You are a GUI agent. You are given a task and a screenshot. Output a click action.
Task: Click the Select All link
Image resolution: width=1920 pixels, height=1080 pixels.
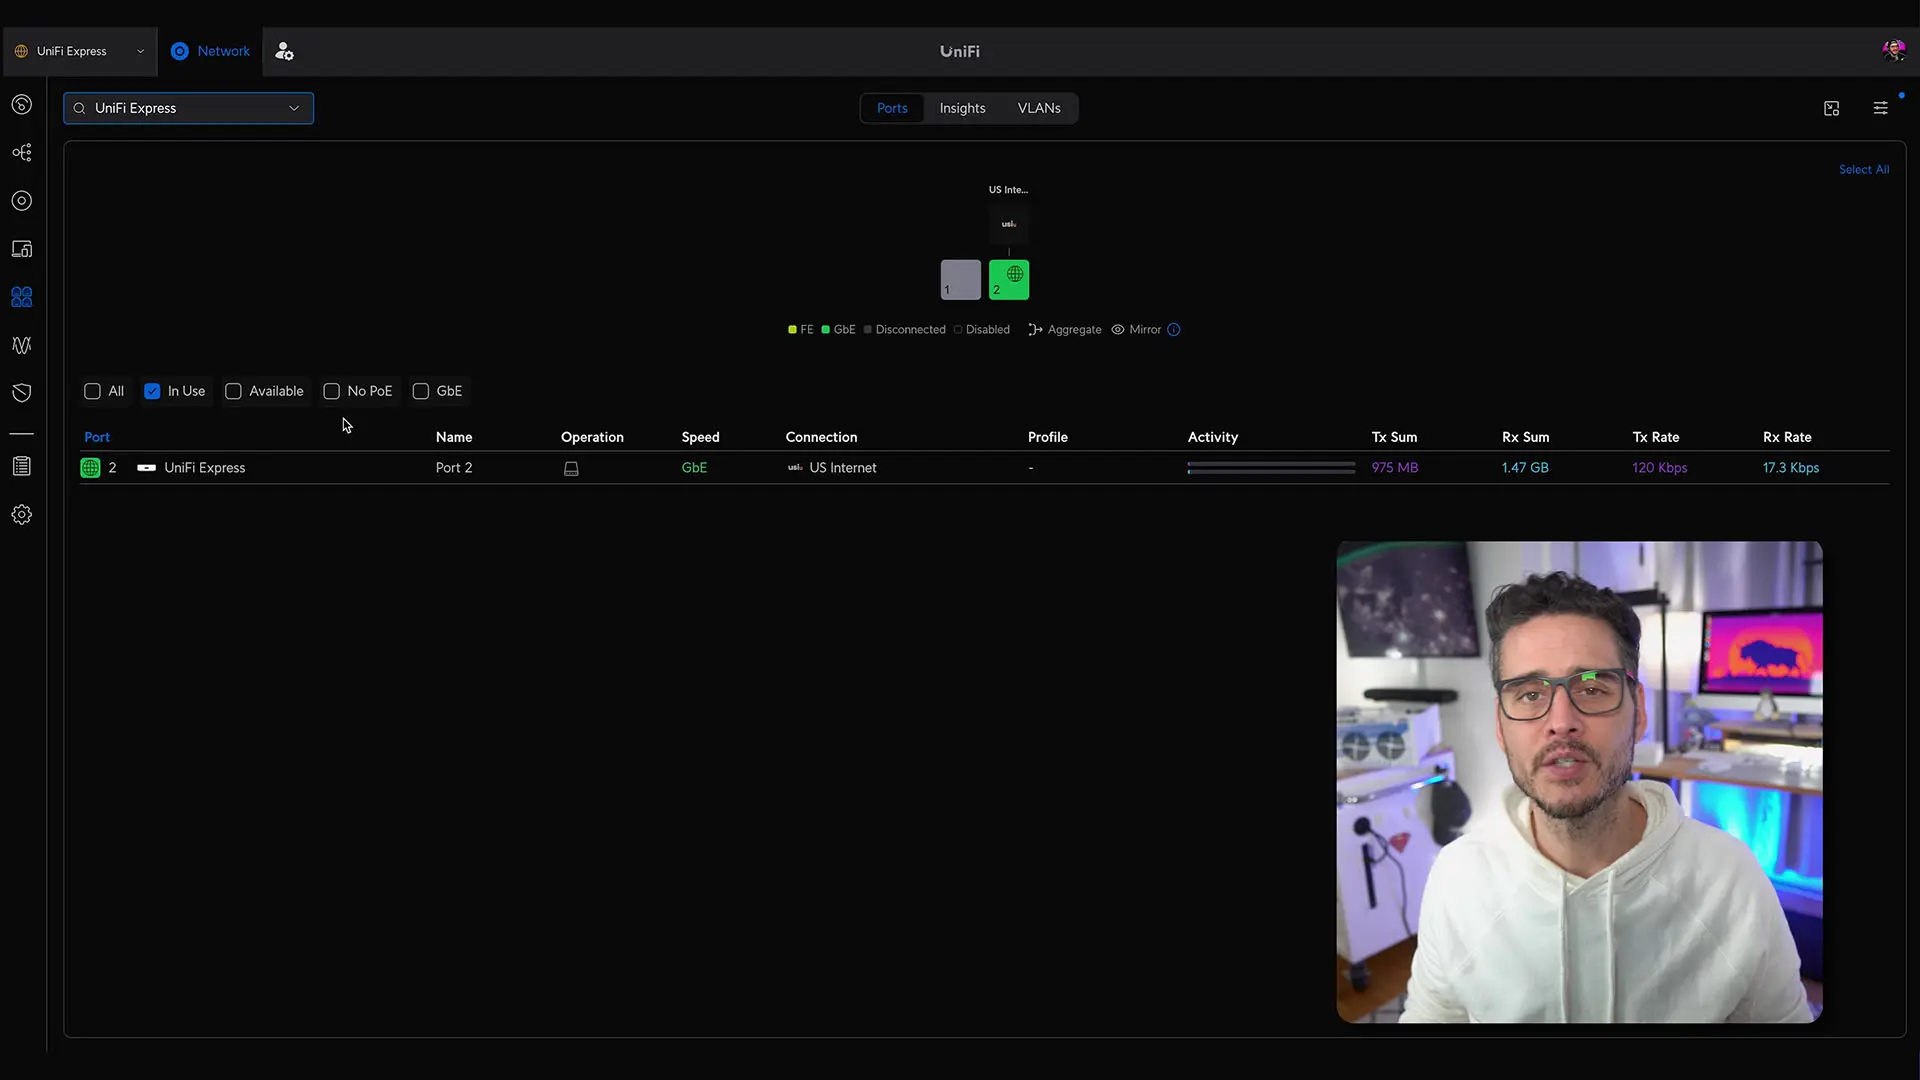[1863, 170]
